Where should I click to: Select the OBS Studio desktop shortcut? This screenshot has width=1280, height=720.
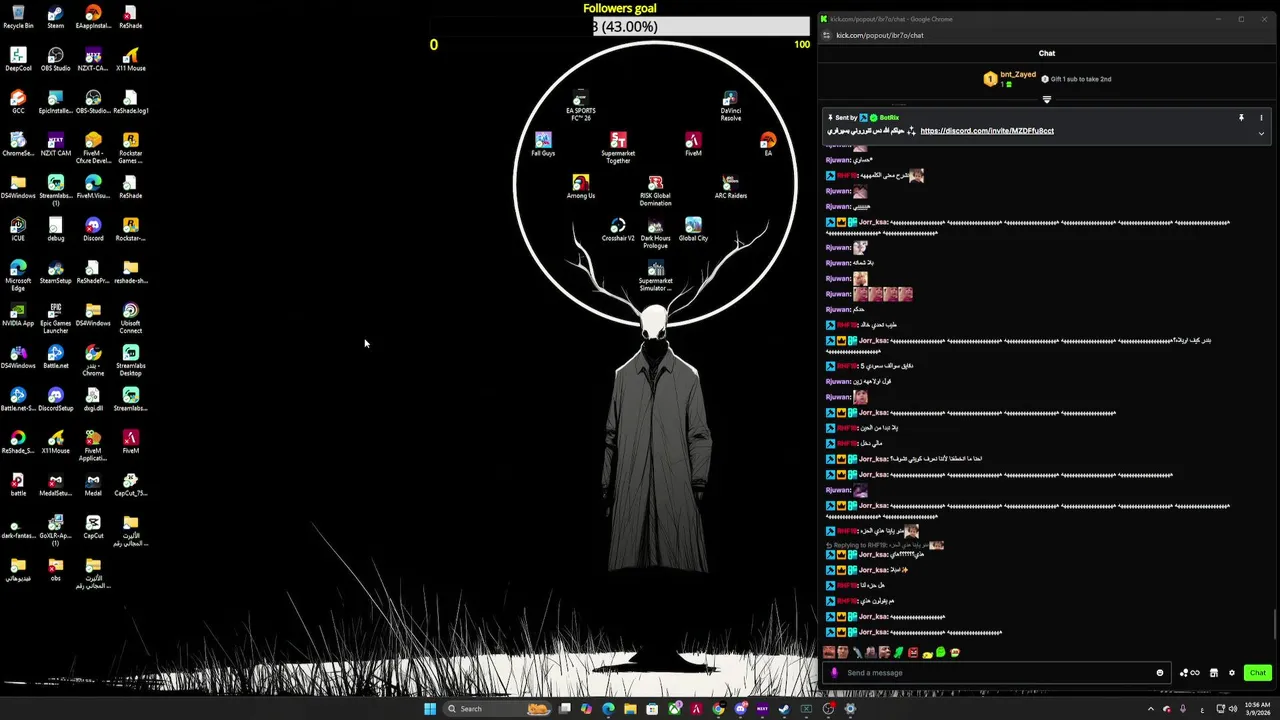click(x=55, y=60)
